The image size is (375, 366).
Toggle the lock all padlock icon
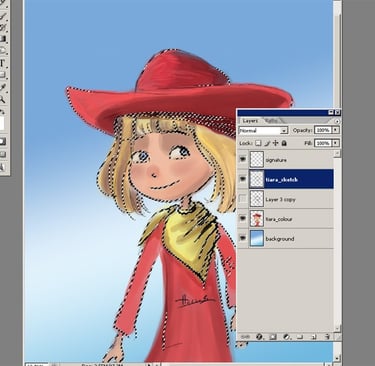click(284, 143)
